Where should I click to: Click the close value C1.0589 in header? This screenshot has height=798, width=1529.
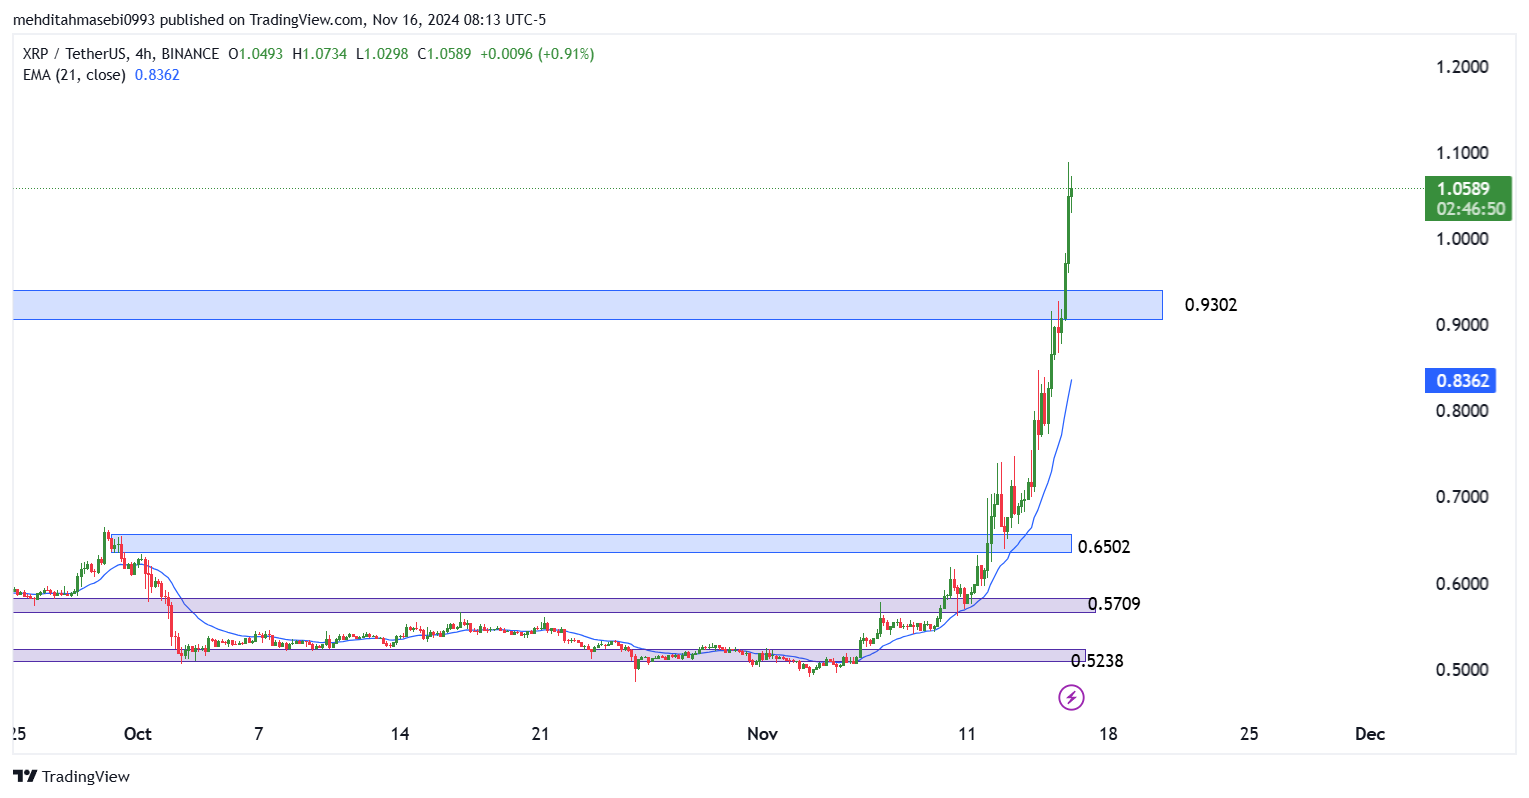coord(444,54)
